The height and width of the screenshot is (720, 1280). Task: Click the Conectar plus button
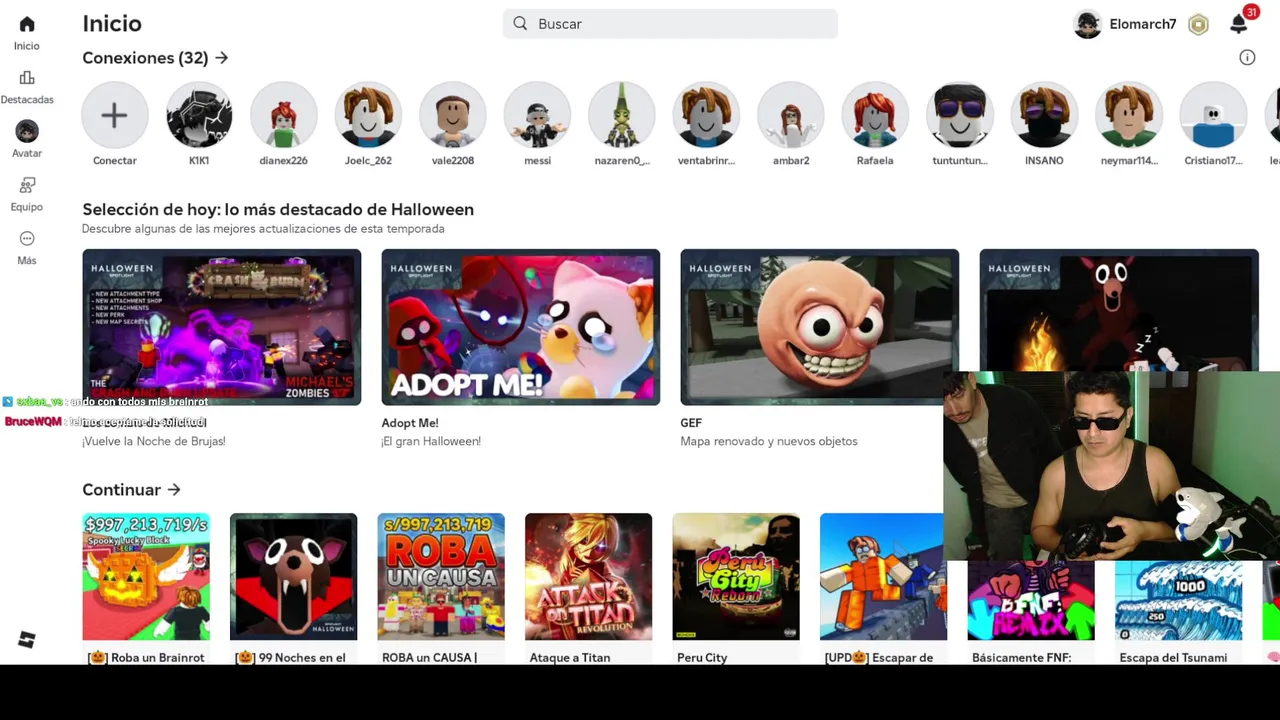tap(115, 115)
